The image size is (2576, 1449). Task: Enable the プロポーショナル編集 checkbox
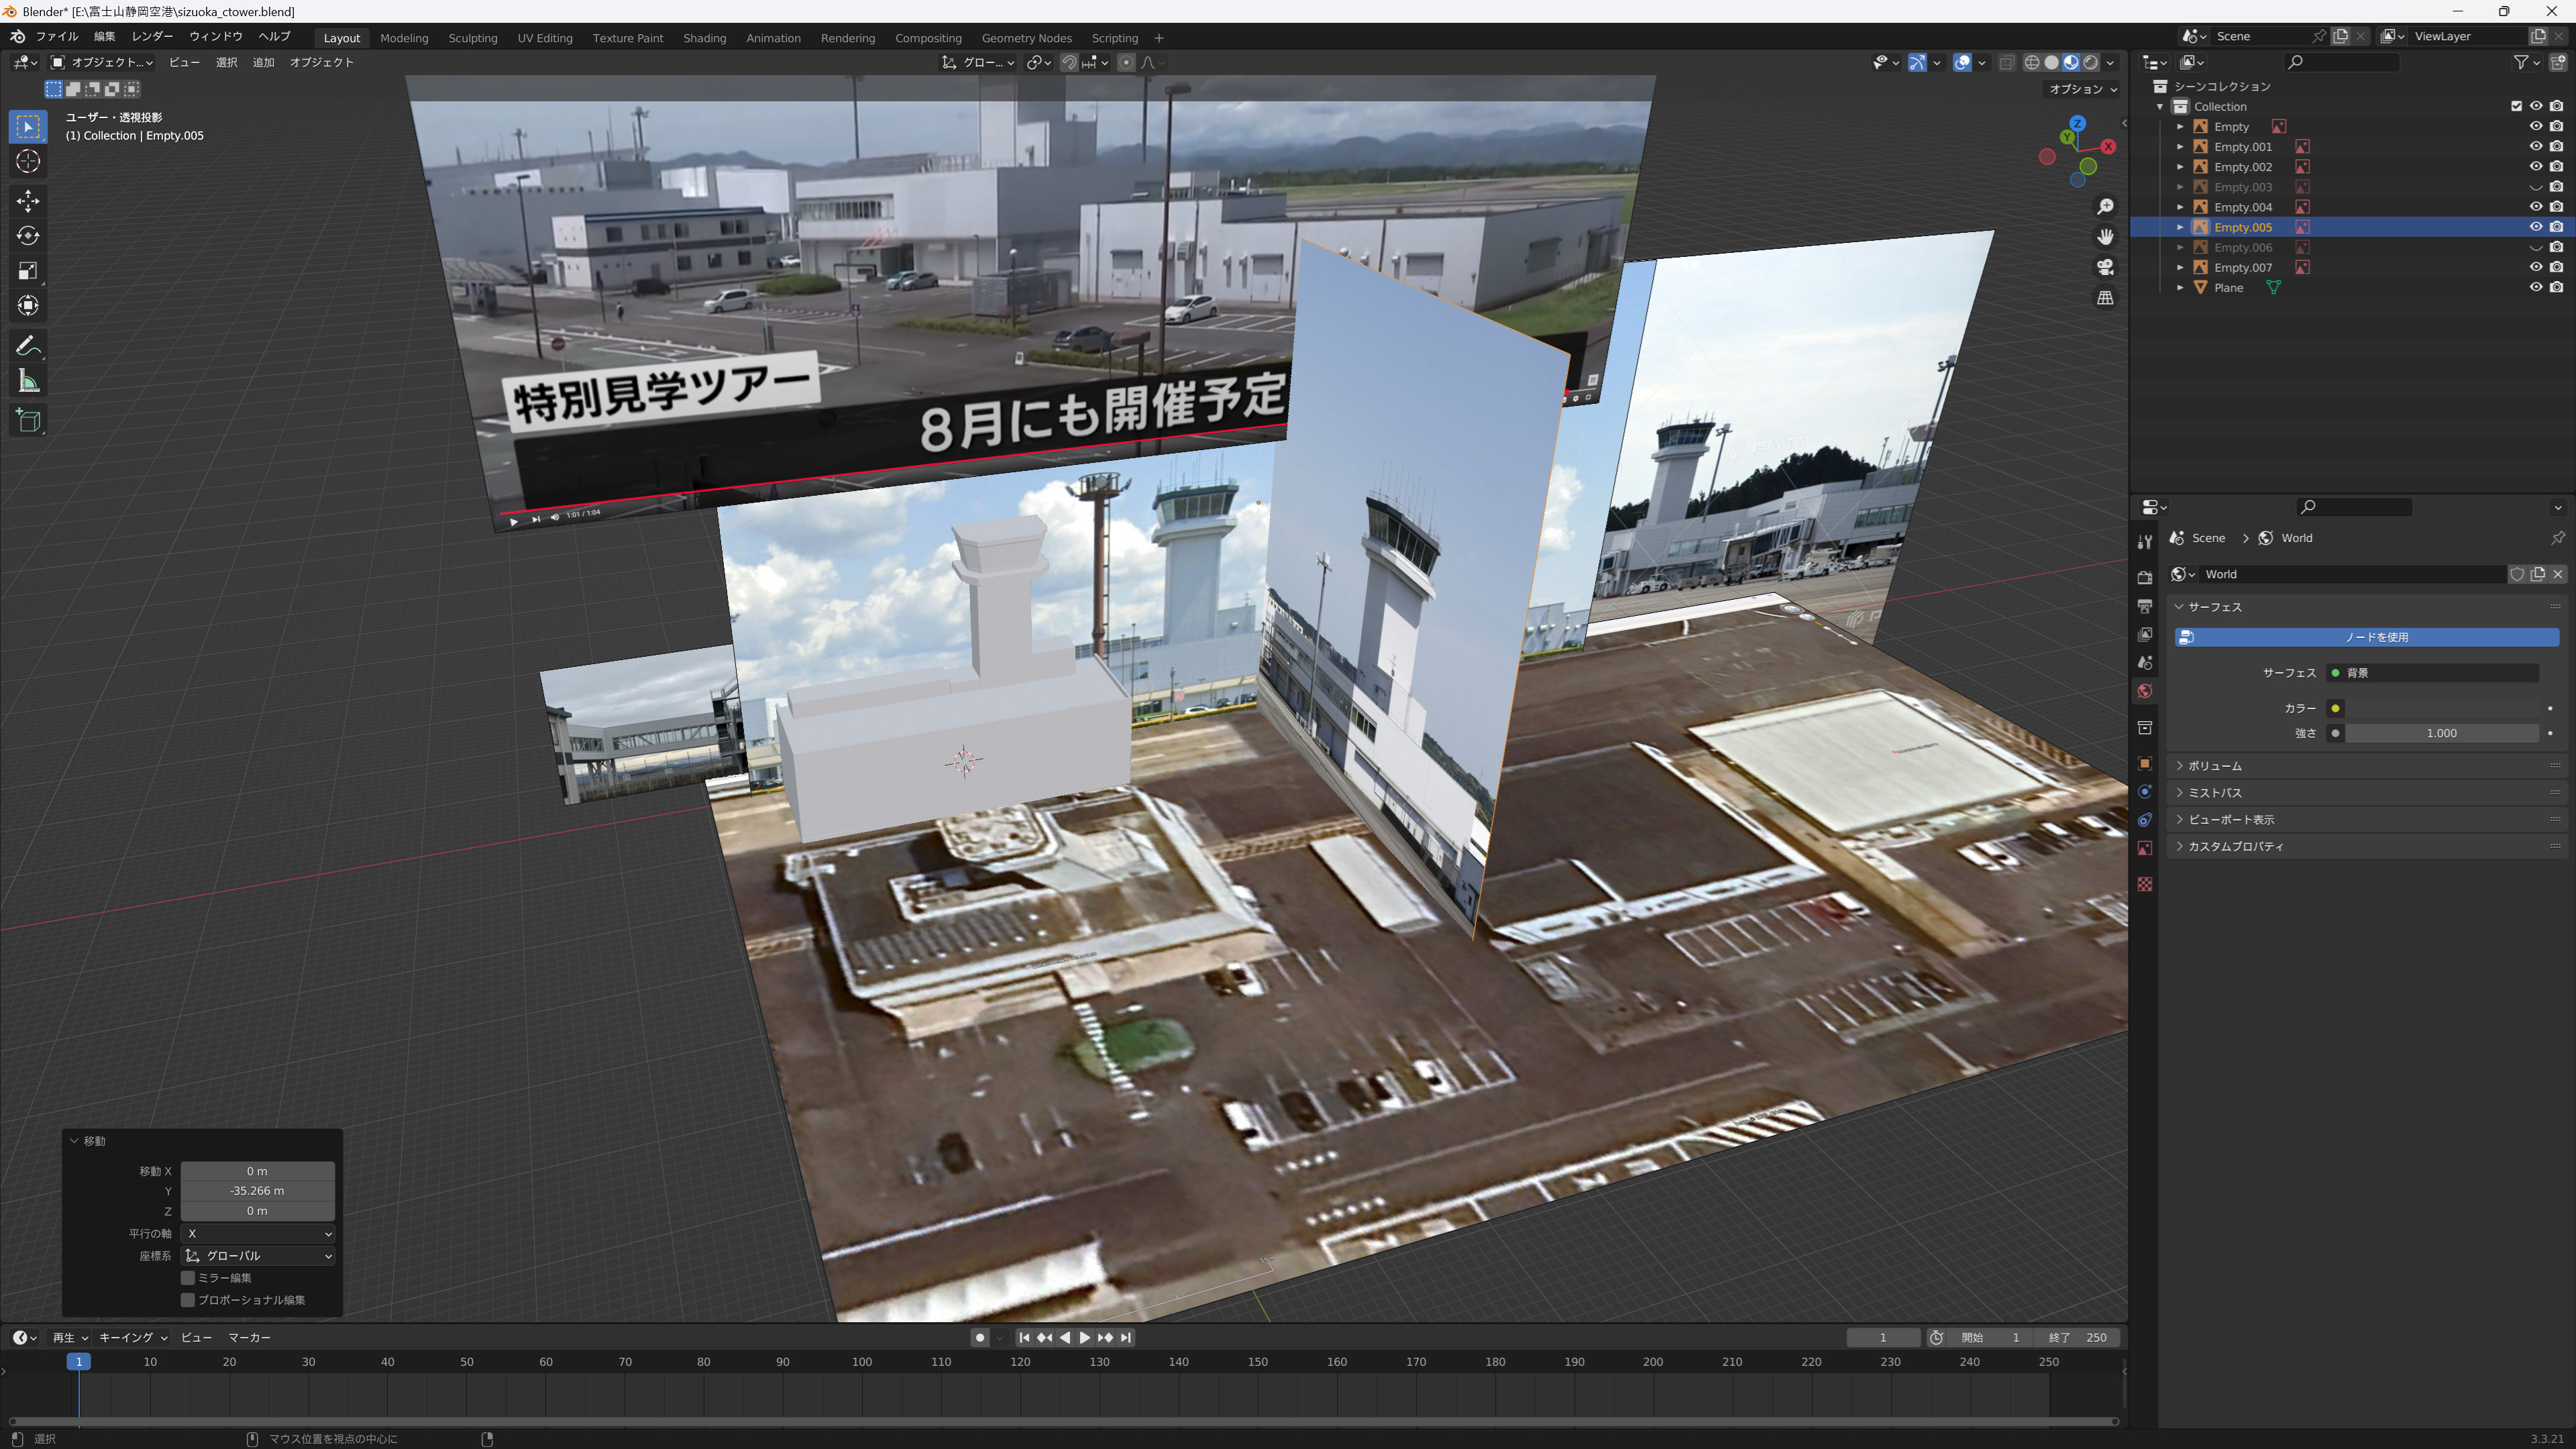point(187,1300)
